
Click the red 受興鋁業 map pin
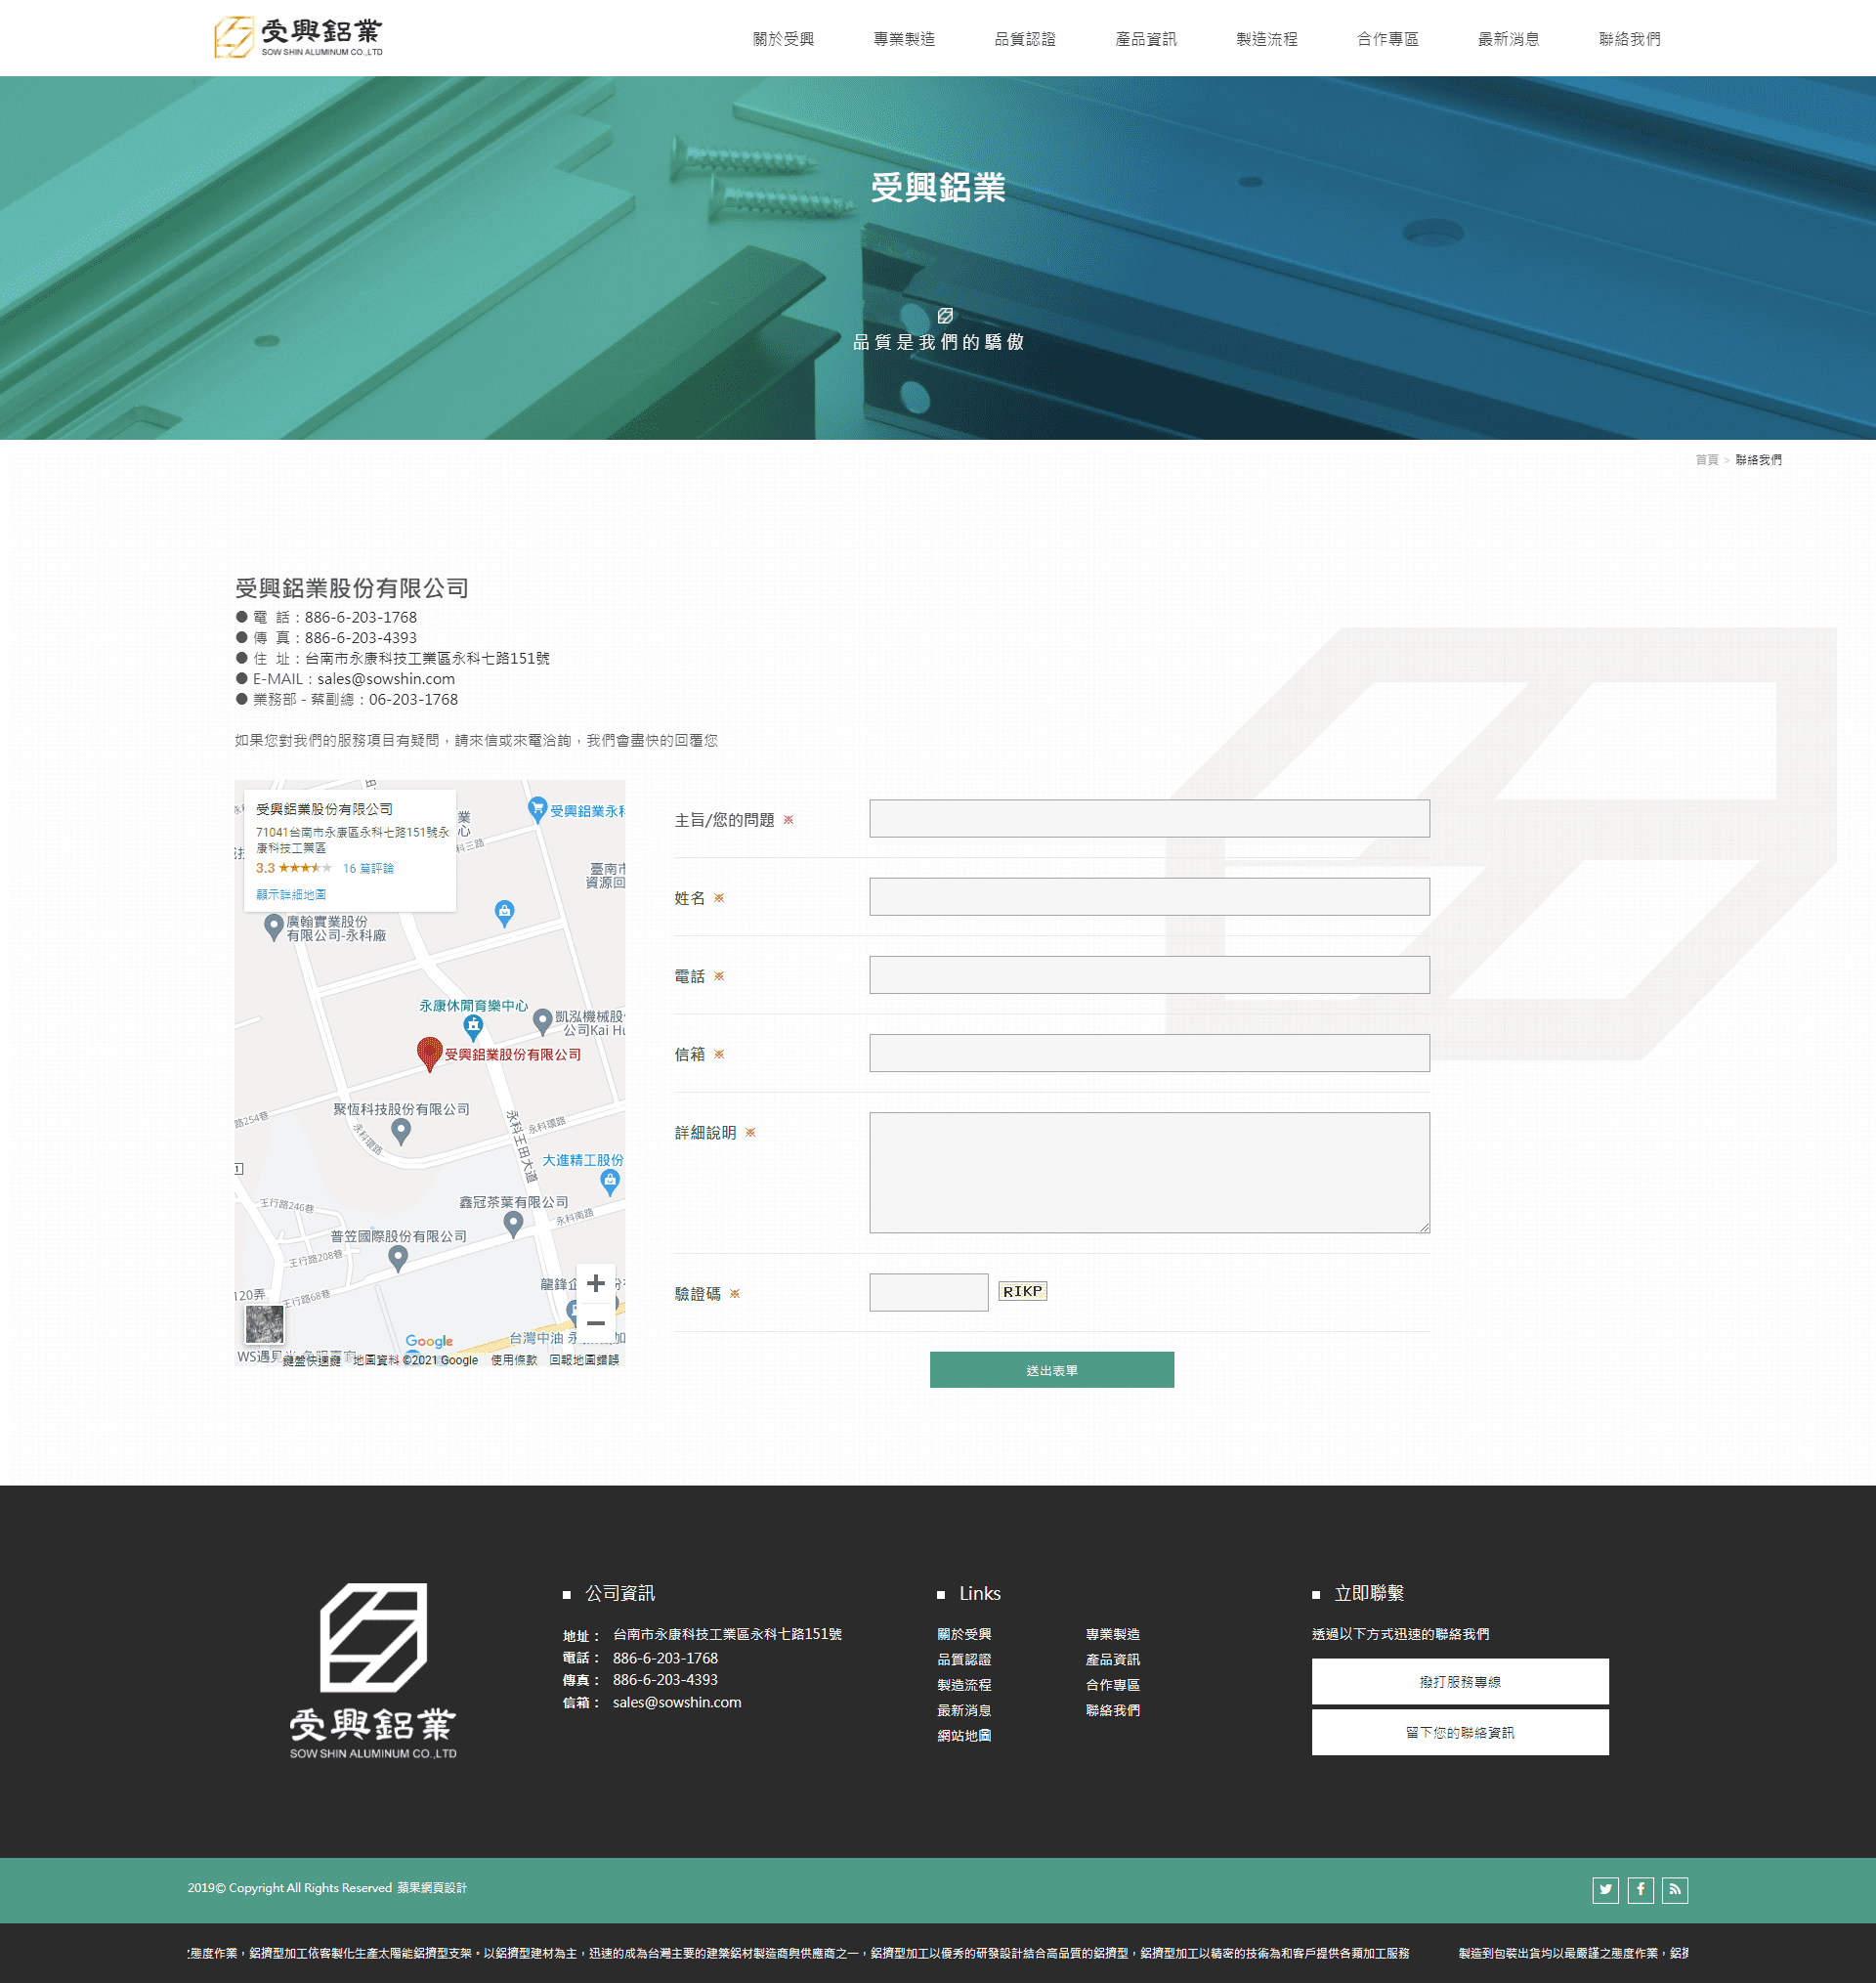pos(429,1054)
